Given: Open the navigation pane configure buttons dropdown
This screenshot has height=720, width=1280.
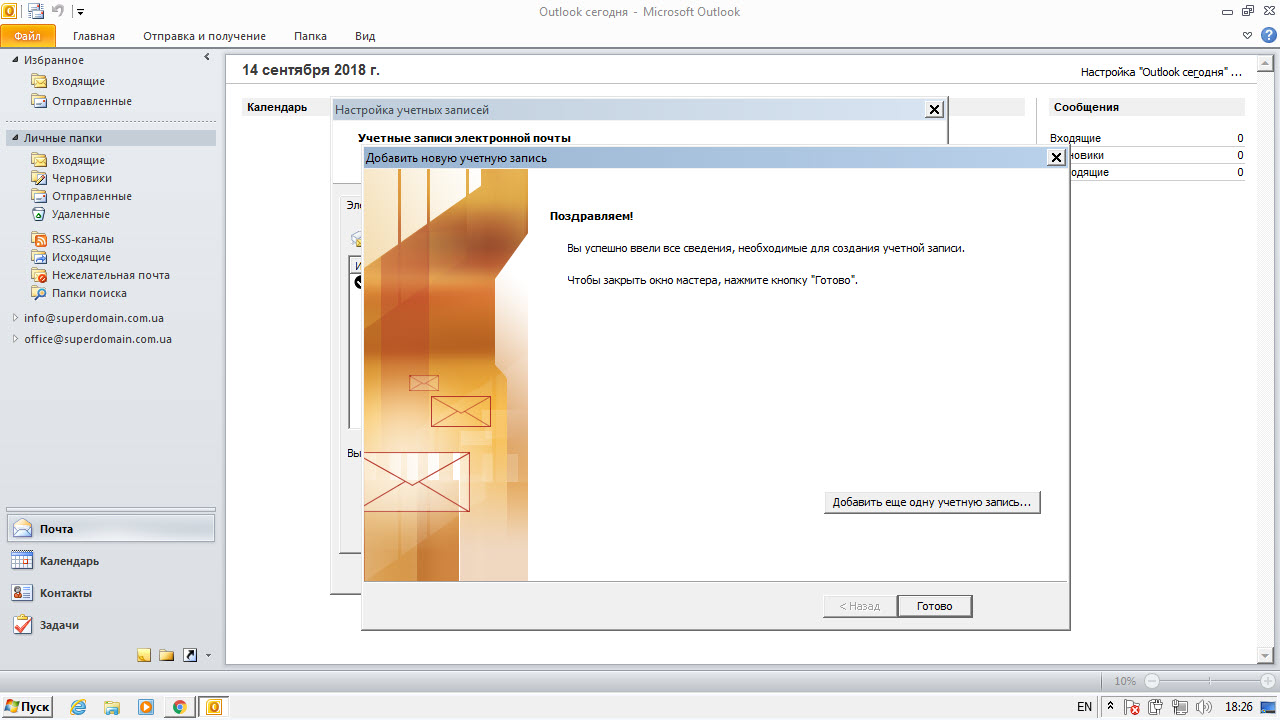Looking at the screenshot, I should pyautogui.click(x=208, y=656).
